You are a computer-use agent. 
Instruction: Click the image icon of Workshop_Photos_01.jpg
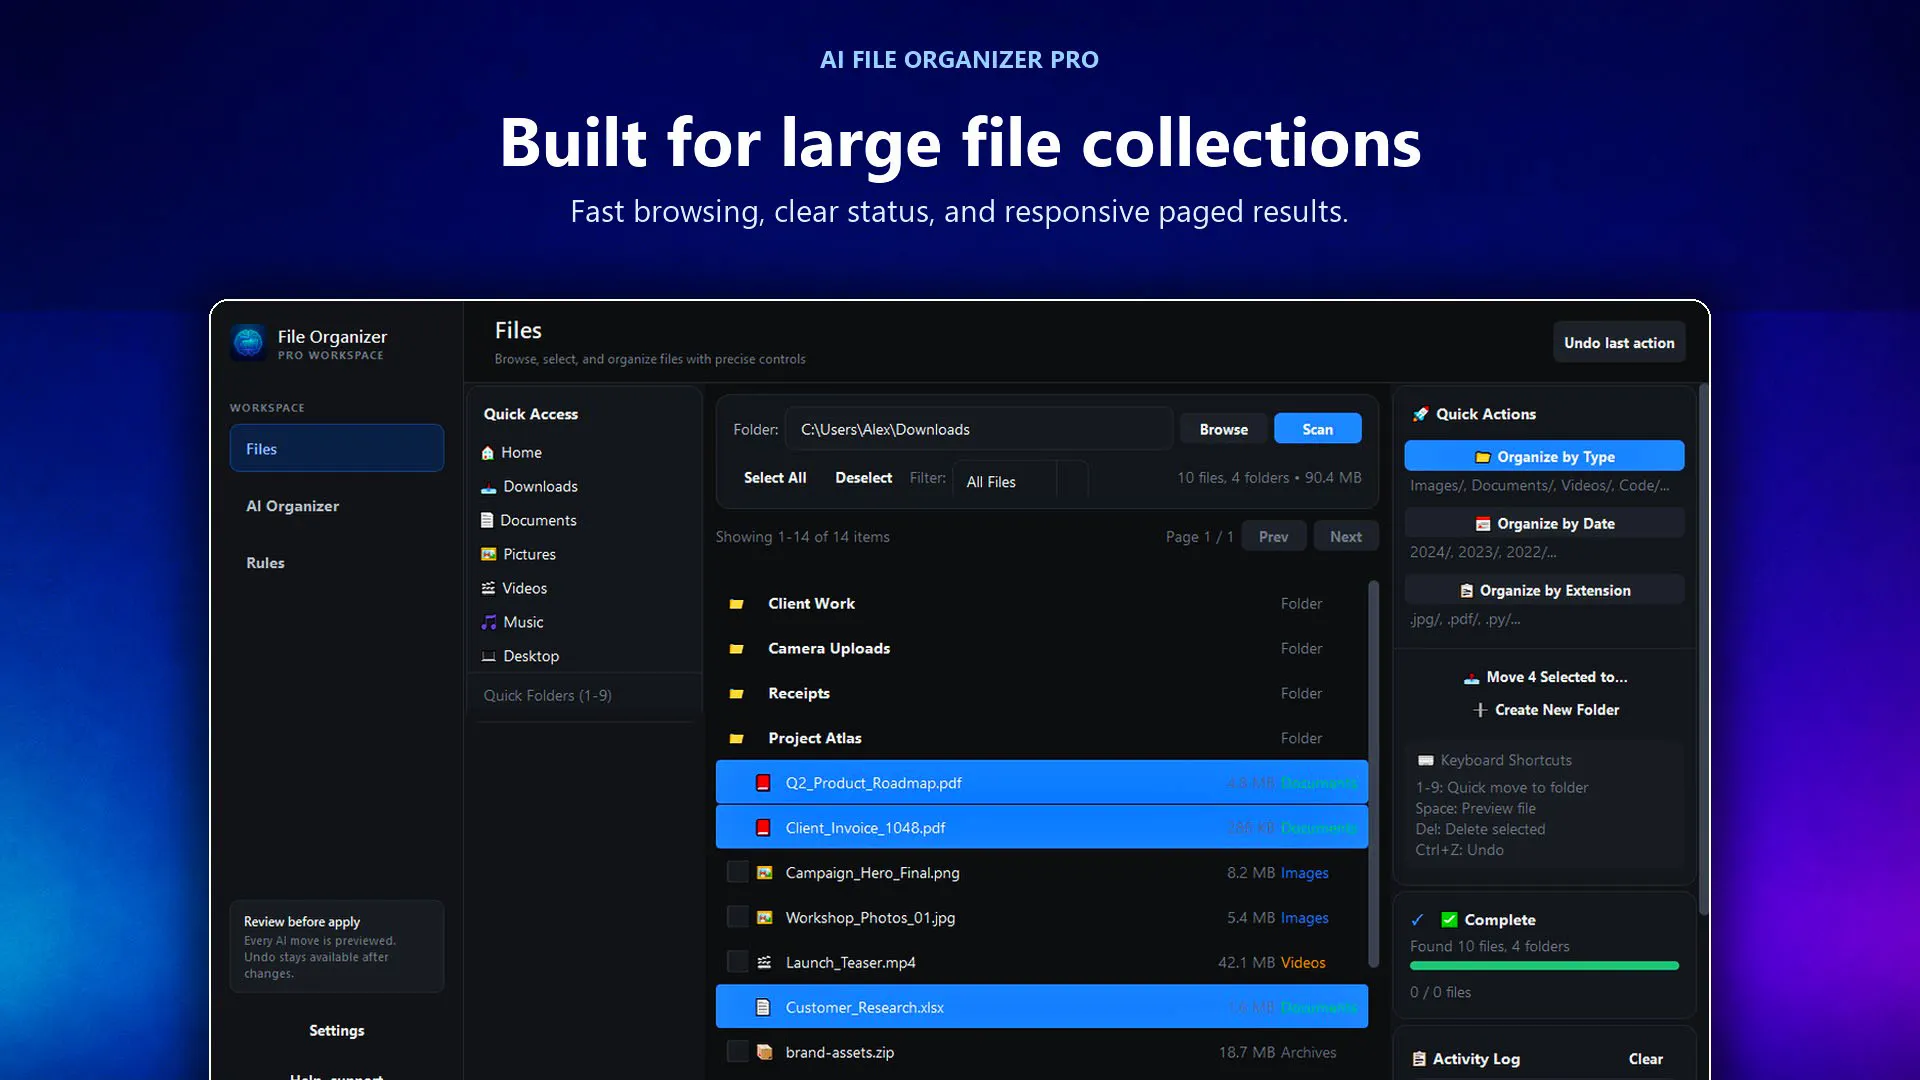(x=764, y=918)
